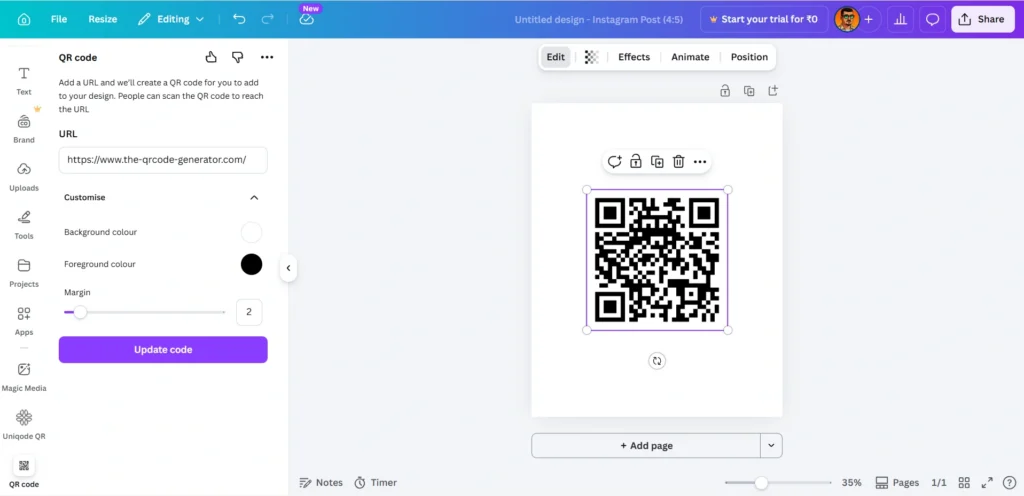The image size is (1024, 496).
Task: Click the Add page button
Action: 646,446
